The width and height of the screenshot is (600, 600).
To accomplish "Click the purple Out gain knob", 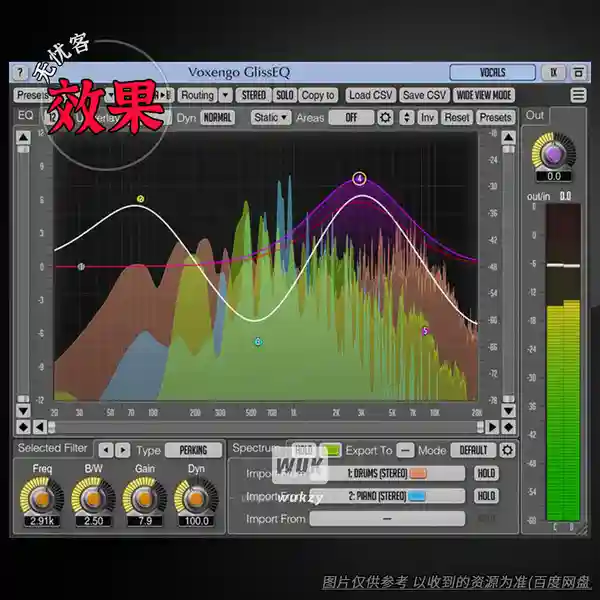I will point(554,154).
